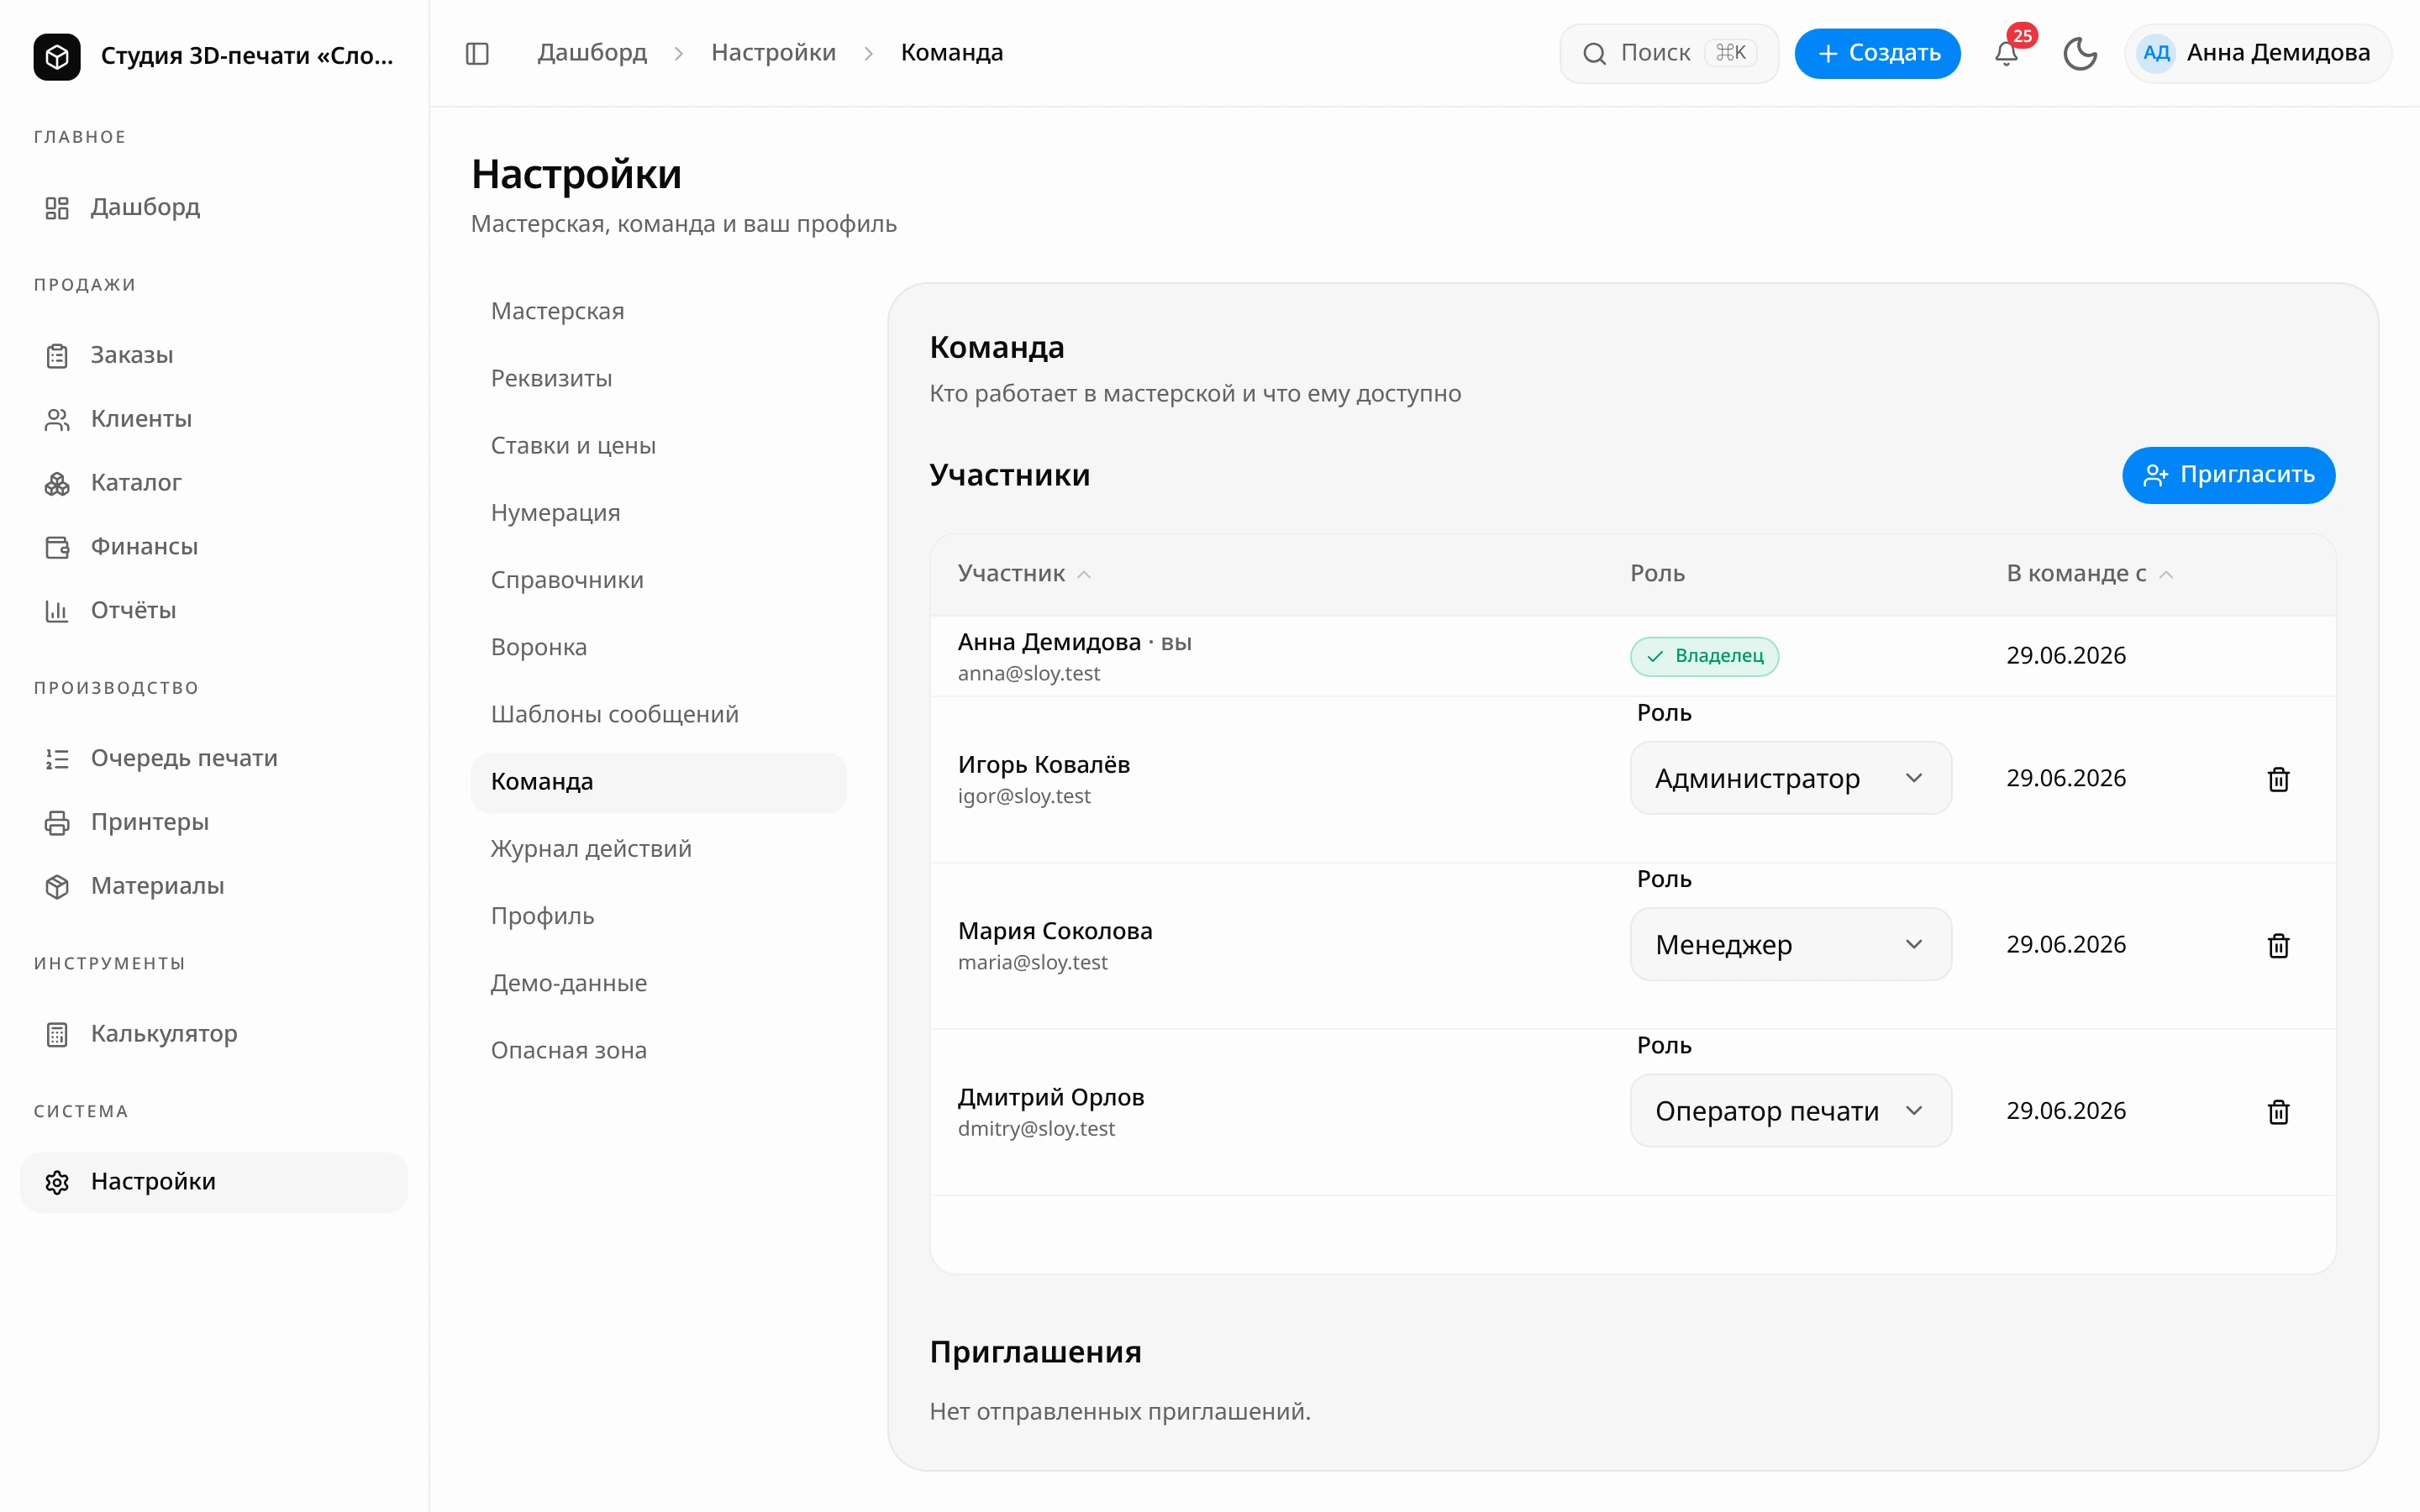Click Настройки breadcrumb link
This screenshot has width=2420, height=1512.
click(x=773, y=53)
